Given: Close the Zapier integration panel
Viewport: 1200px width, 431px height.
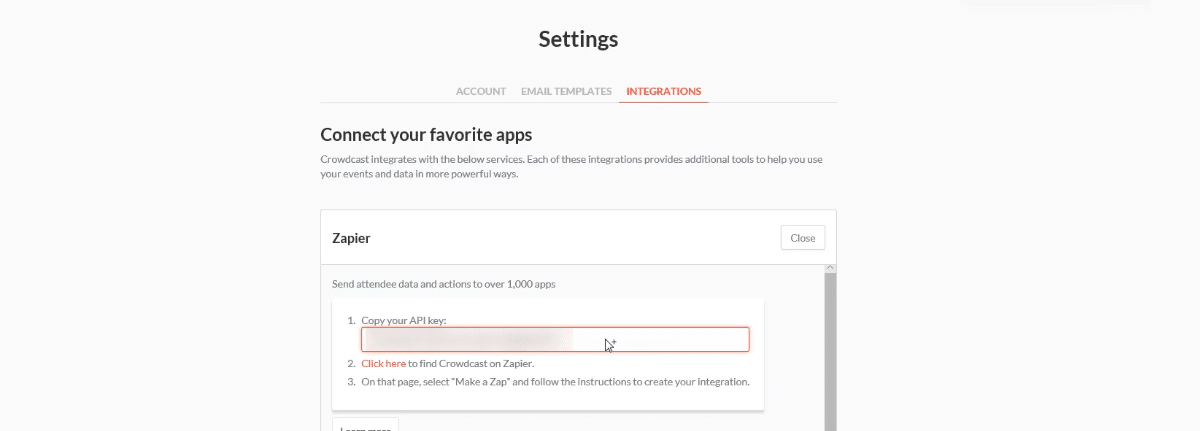Looking at the screenshot, I should [x=803, y=238].
